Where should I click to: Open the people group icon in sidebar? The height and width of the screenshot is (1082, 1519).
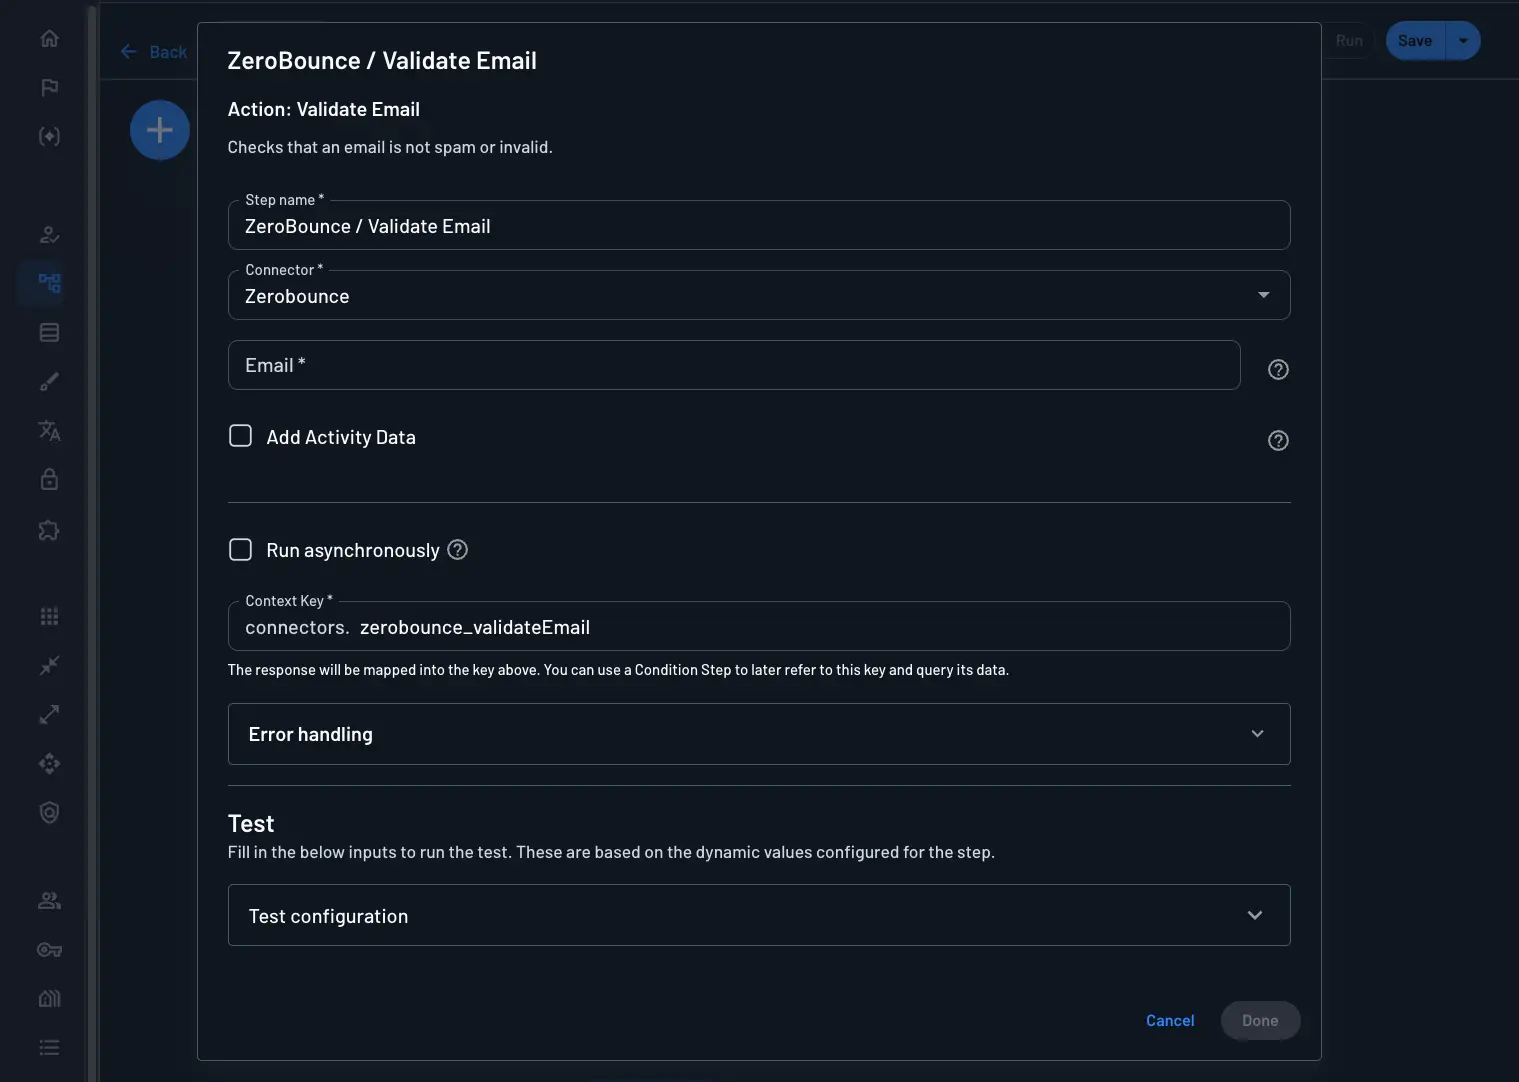point(49,900)
